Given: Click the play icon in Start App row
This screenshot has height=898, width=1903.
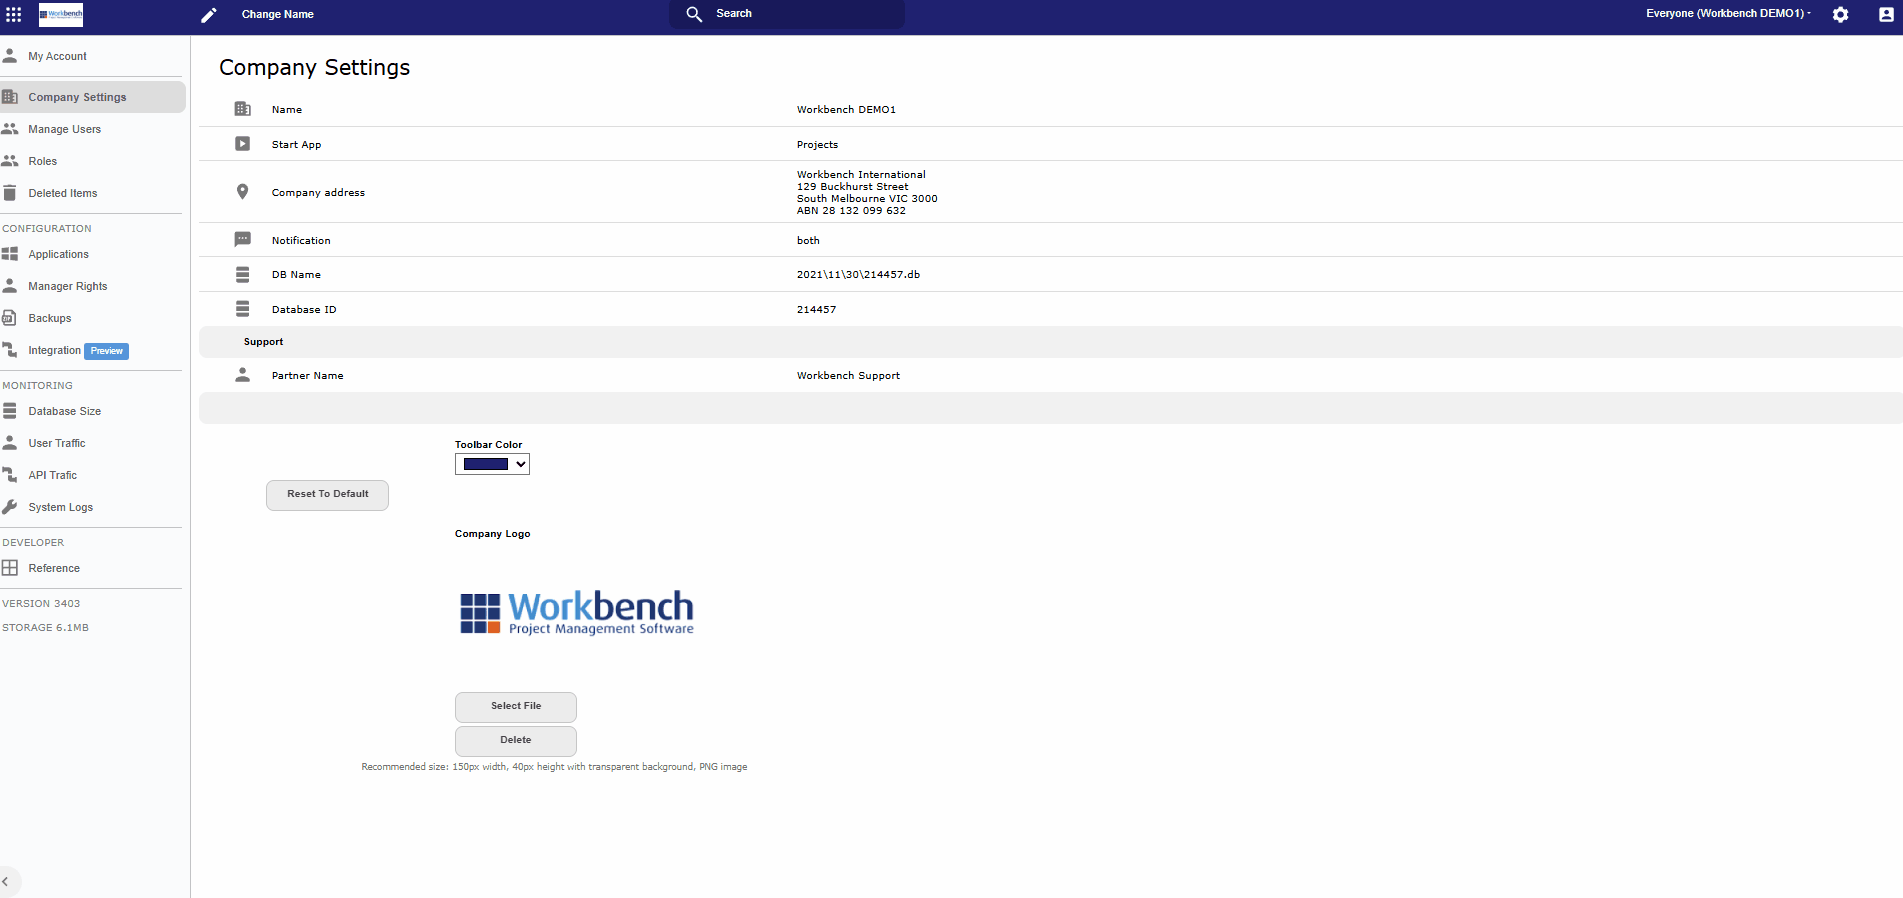Looking at the screenshot, I should point(242,144).
